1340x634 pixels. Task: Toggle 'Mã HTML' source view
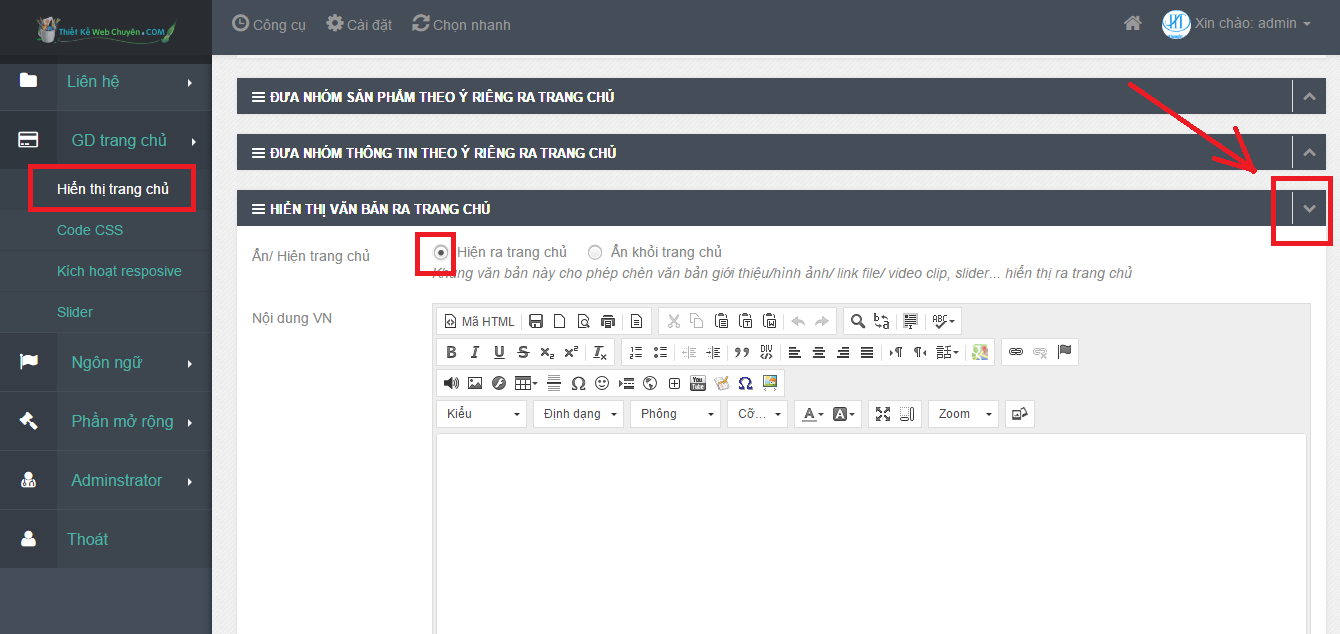[x=480, y=321]
